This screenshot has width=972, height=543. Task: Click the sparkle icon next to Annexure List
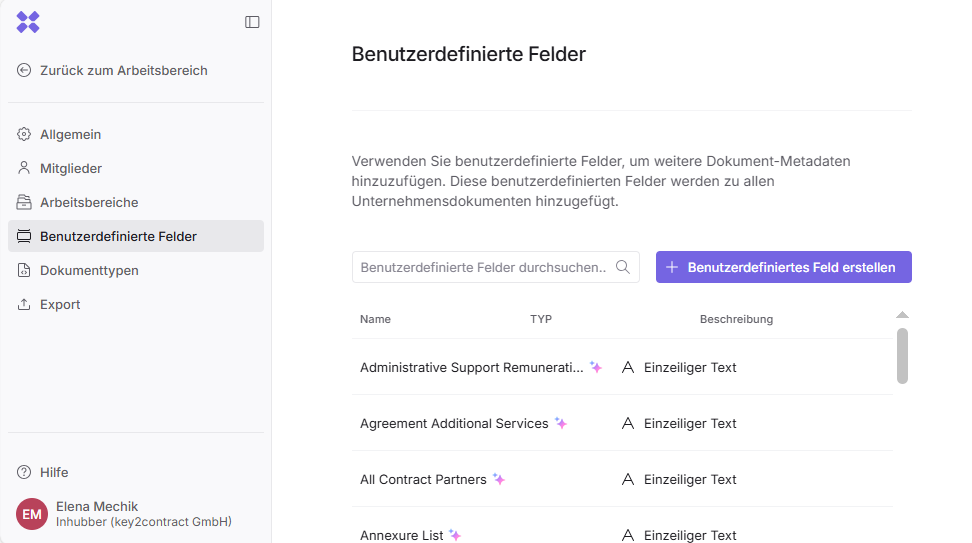click(455, 535)
